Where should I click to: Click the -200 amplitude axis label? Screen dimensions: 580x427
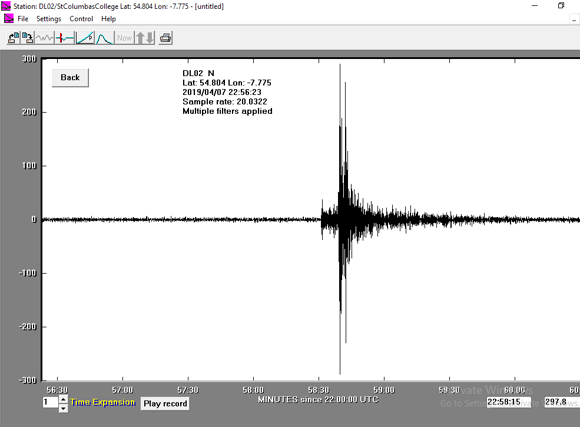click(27, 327)
